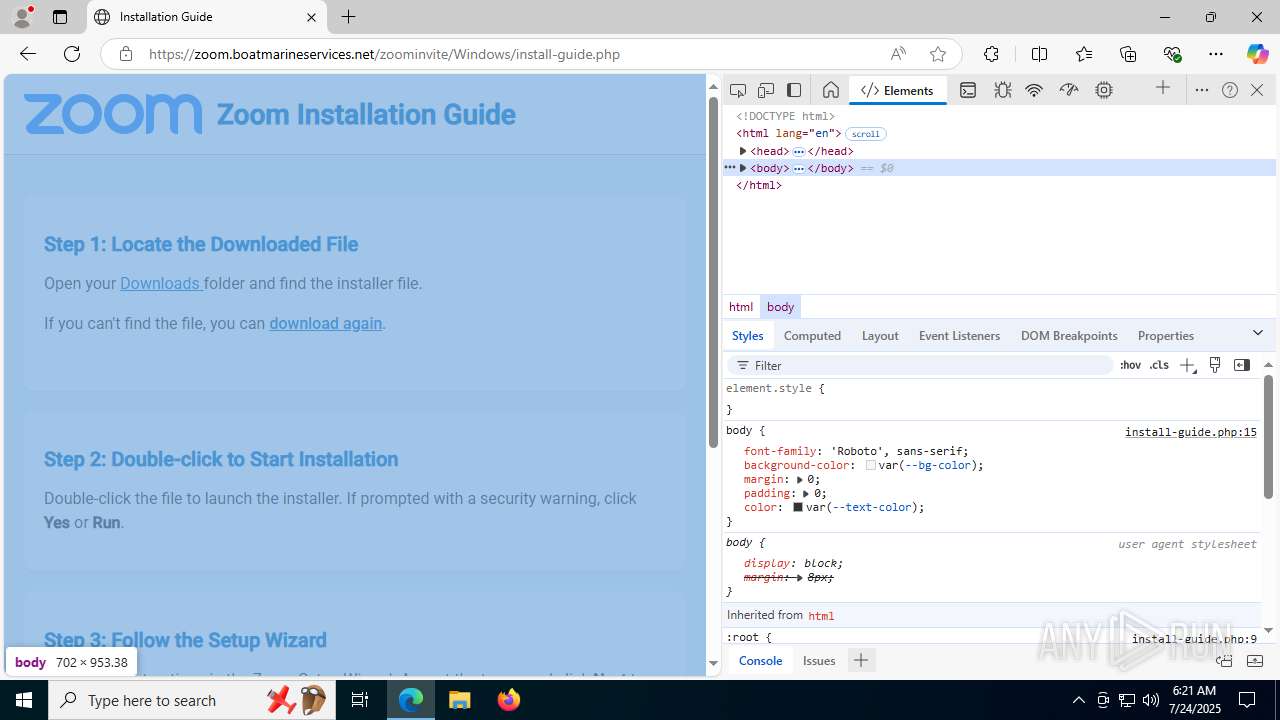Click the address bar URL
The width and height of the screenshot is (1280, 720).
[385, 54]
